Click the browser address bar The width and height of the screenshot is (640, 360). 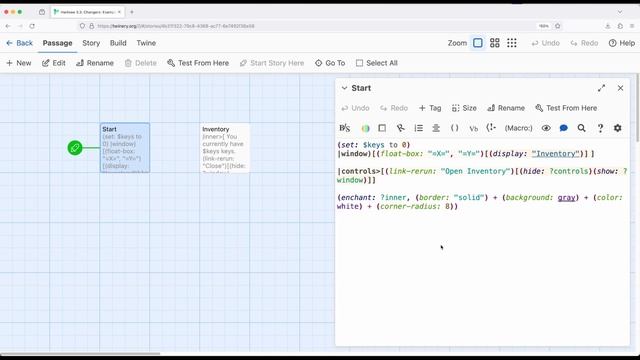(x=310, y=26)
